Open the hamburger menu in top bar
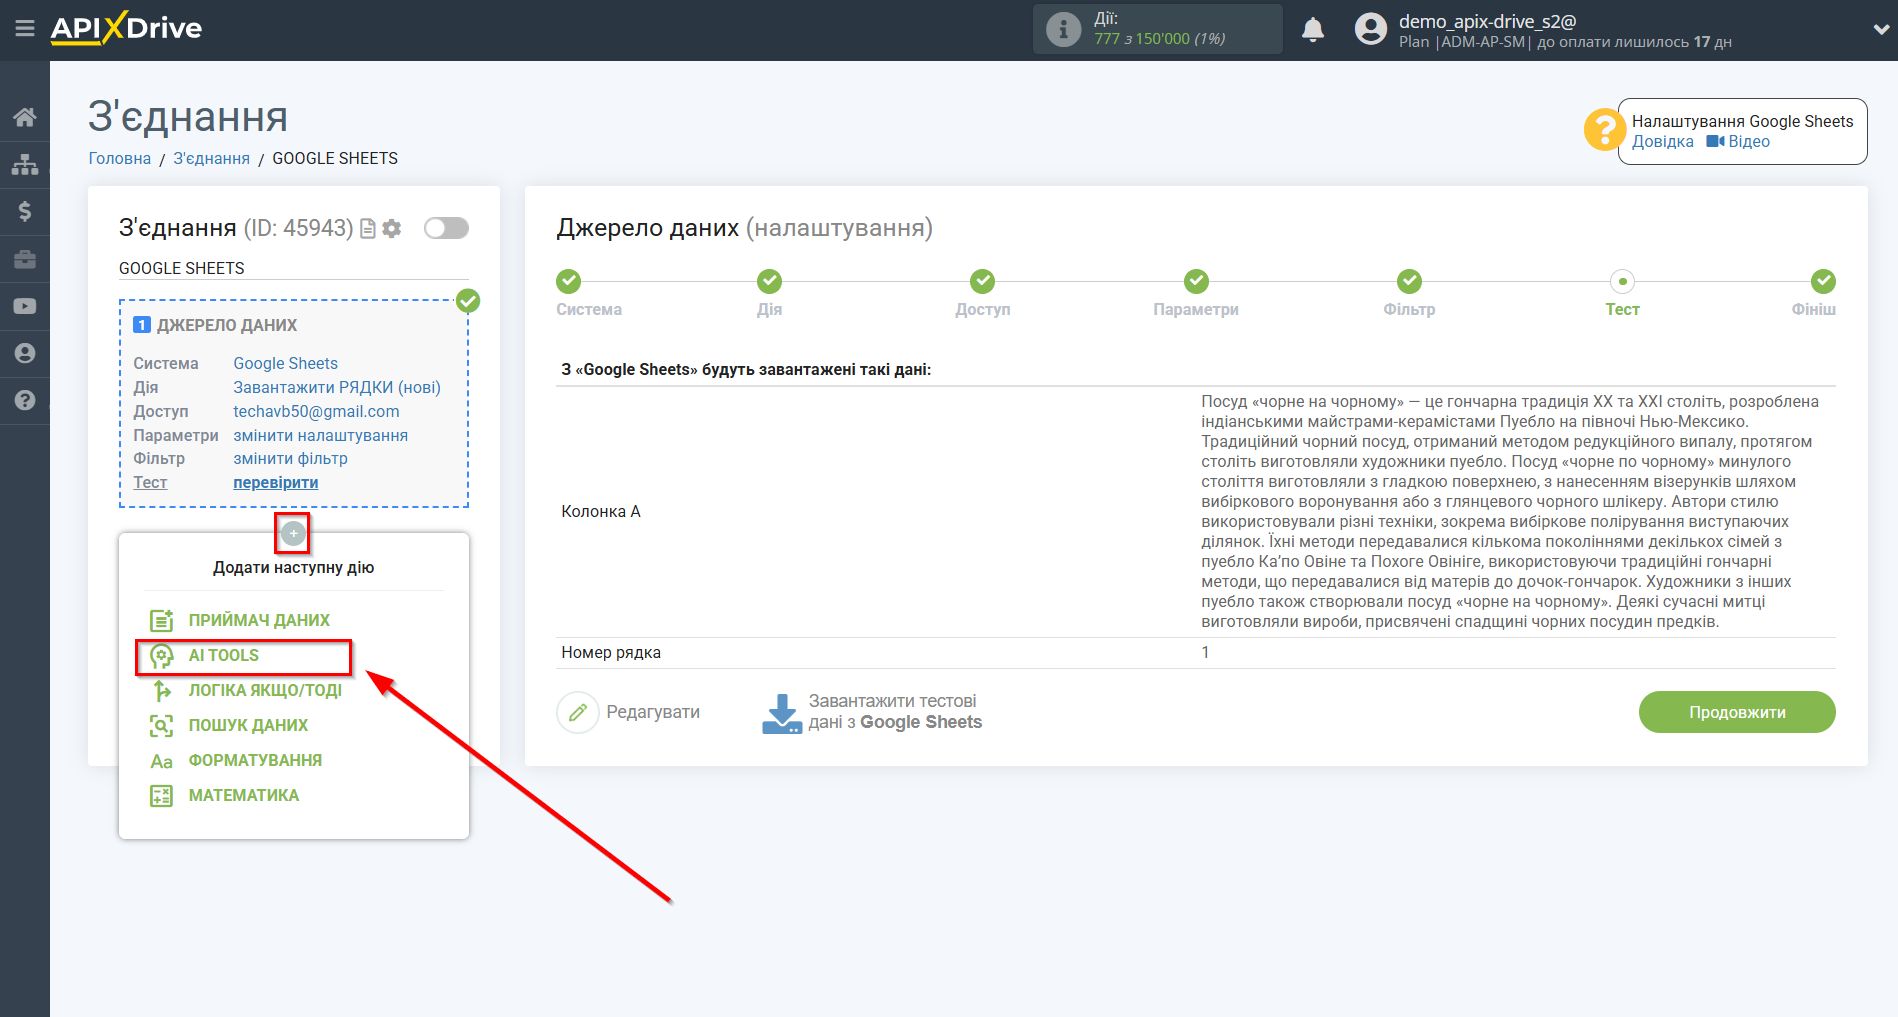The height and width of the screenshot is (1017, 1898). coord(25,28)
